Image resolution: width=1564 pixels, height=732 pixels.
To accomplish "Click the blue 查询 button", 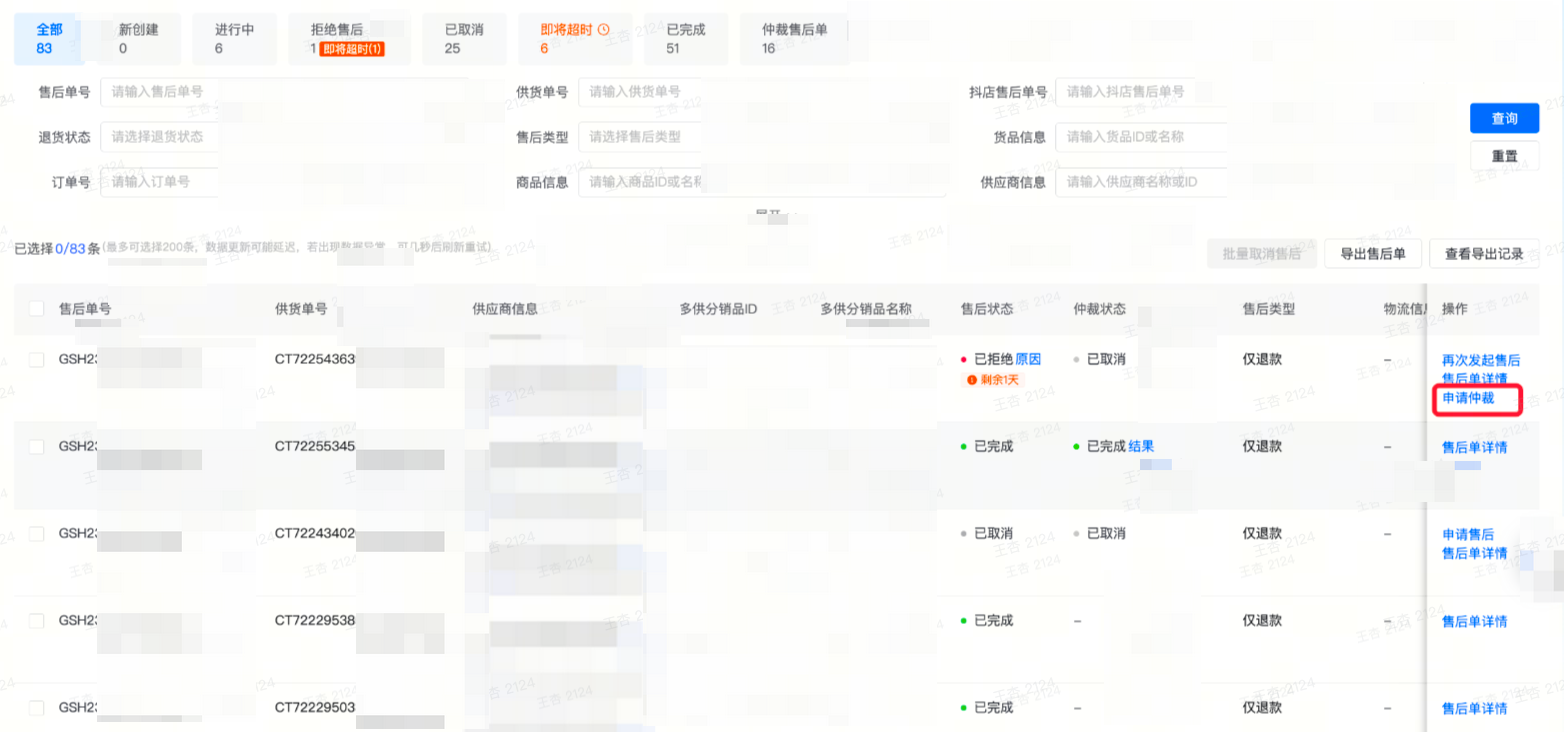I will click(x=1504, y=118).
